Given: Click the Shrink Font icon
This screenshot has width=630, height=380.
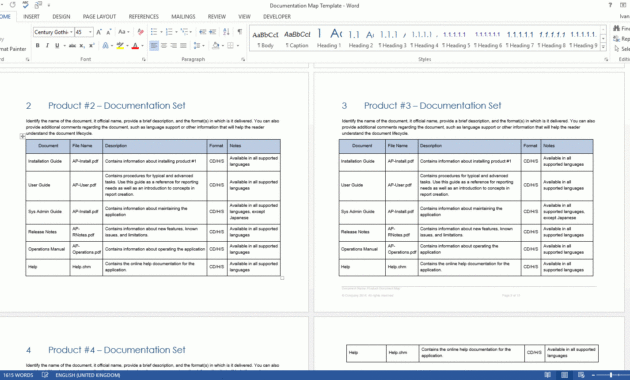Looking at the screenshot, I should tap(108, 32).
